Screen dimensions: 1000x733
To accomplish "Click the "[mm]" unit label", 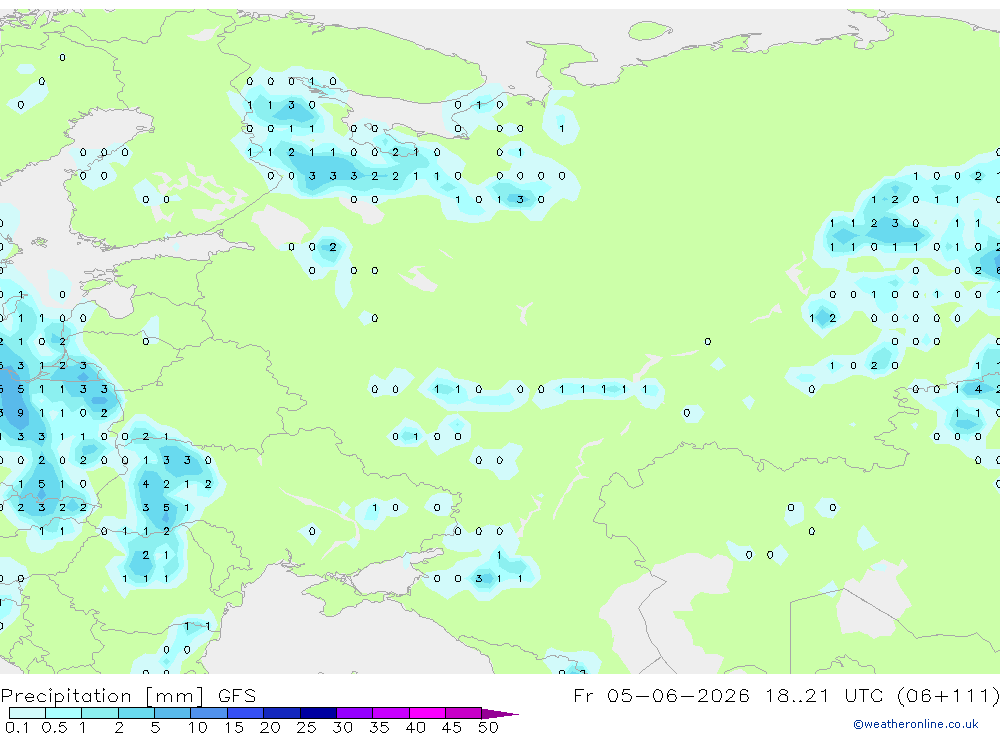I will [175, 696].
